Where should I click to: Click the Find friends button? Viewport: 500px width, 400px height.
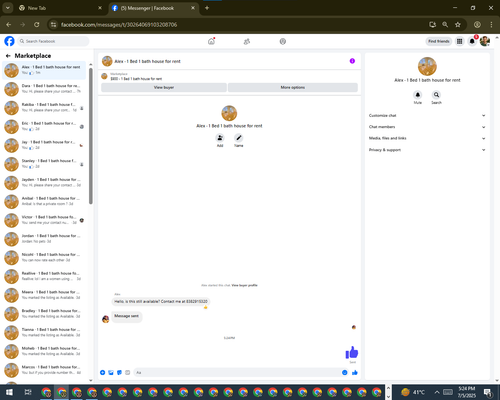[x=439, y=41]
